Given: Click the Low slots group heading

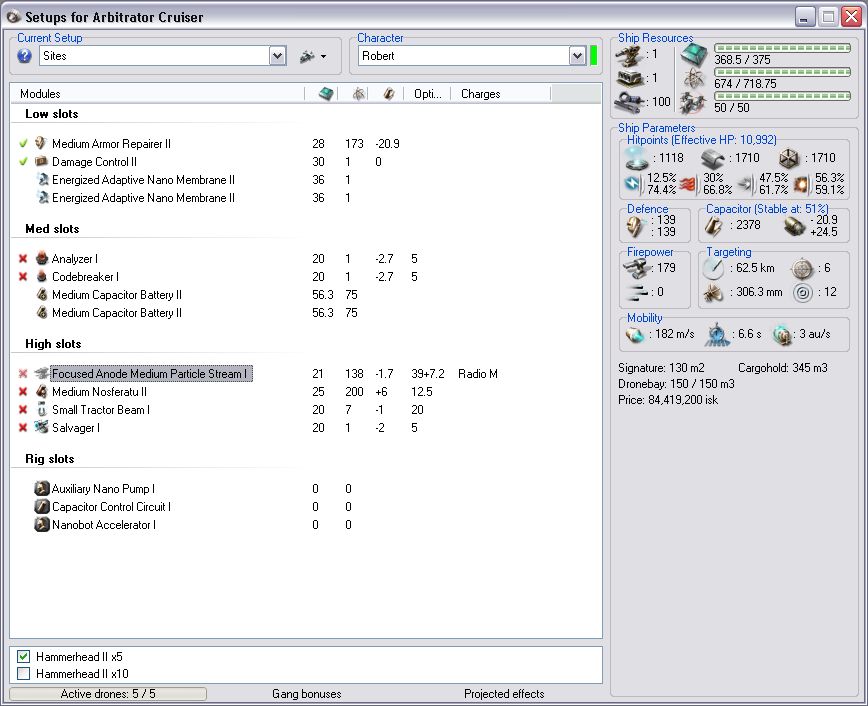Looking at the screenshot, I should tap(51, 114).
